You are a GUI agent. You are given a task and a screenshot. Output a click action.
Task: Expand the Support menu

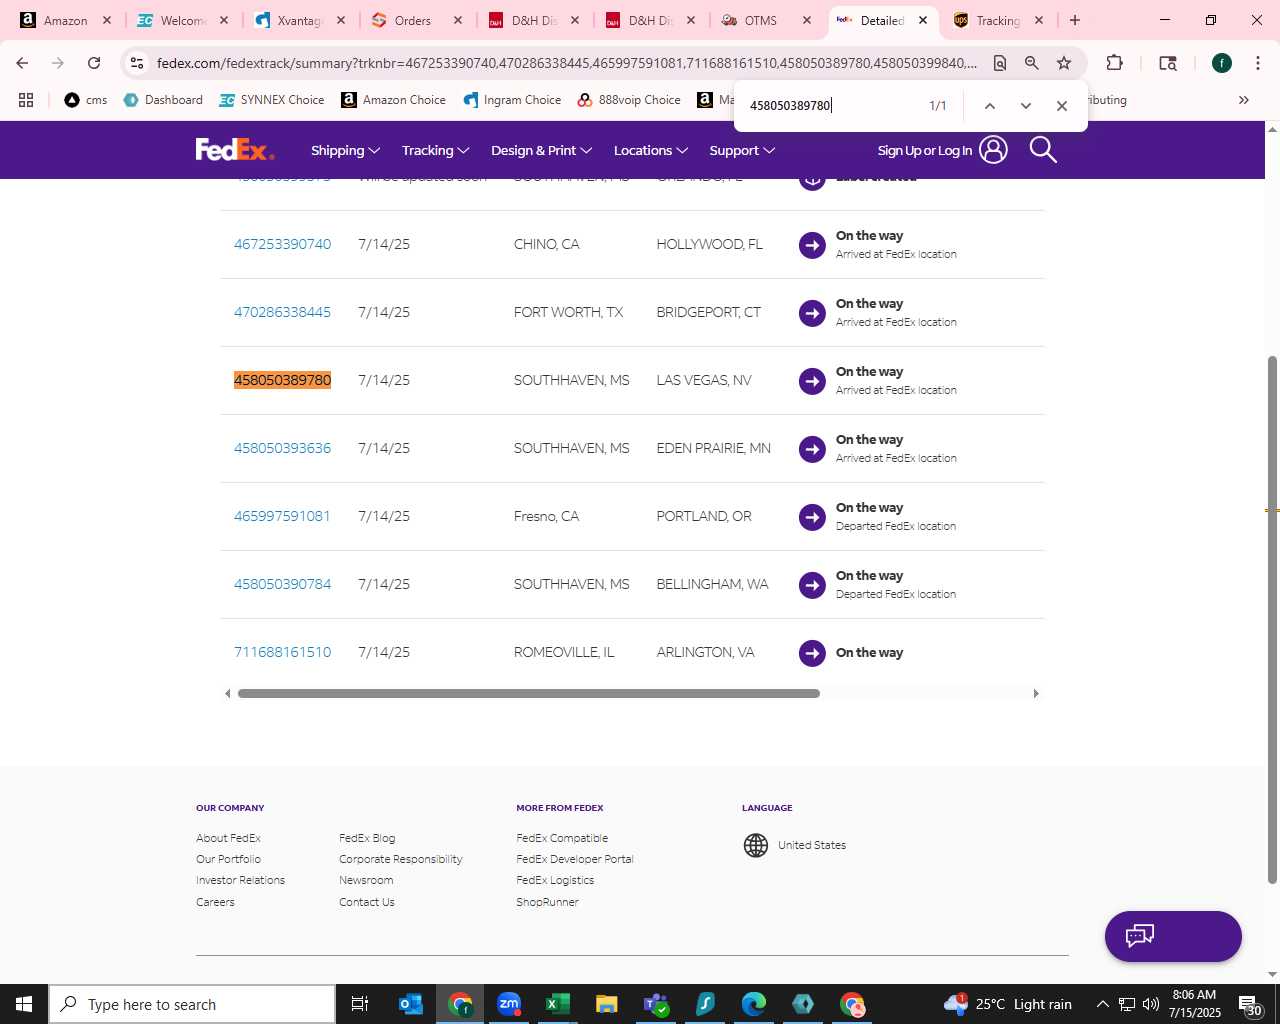point(742,150)
